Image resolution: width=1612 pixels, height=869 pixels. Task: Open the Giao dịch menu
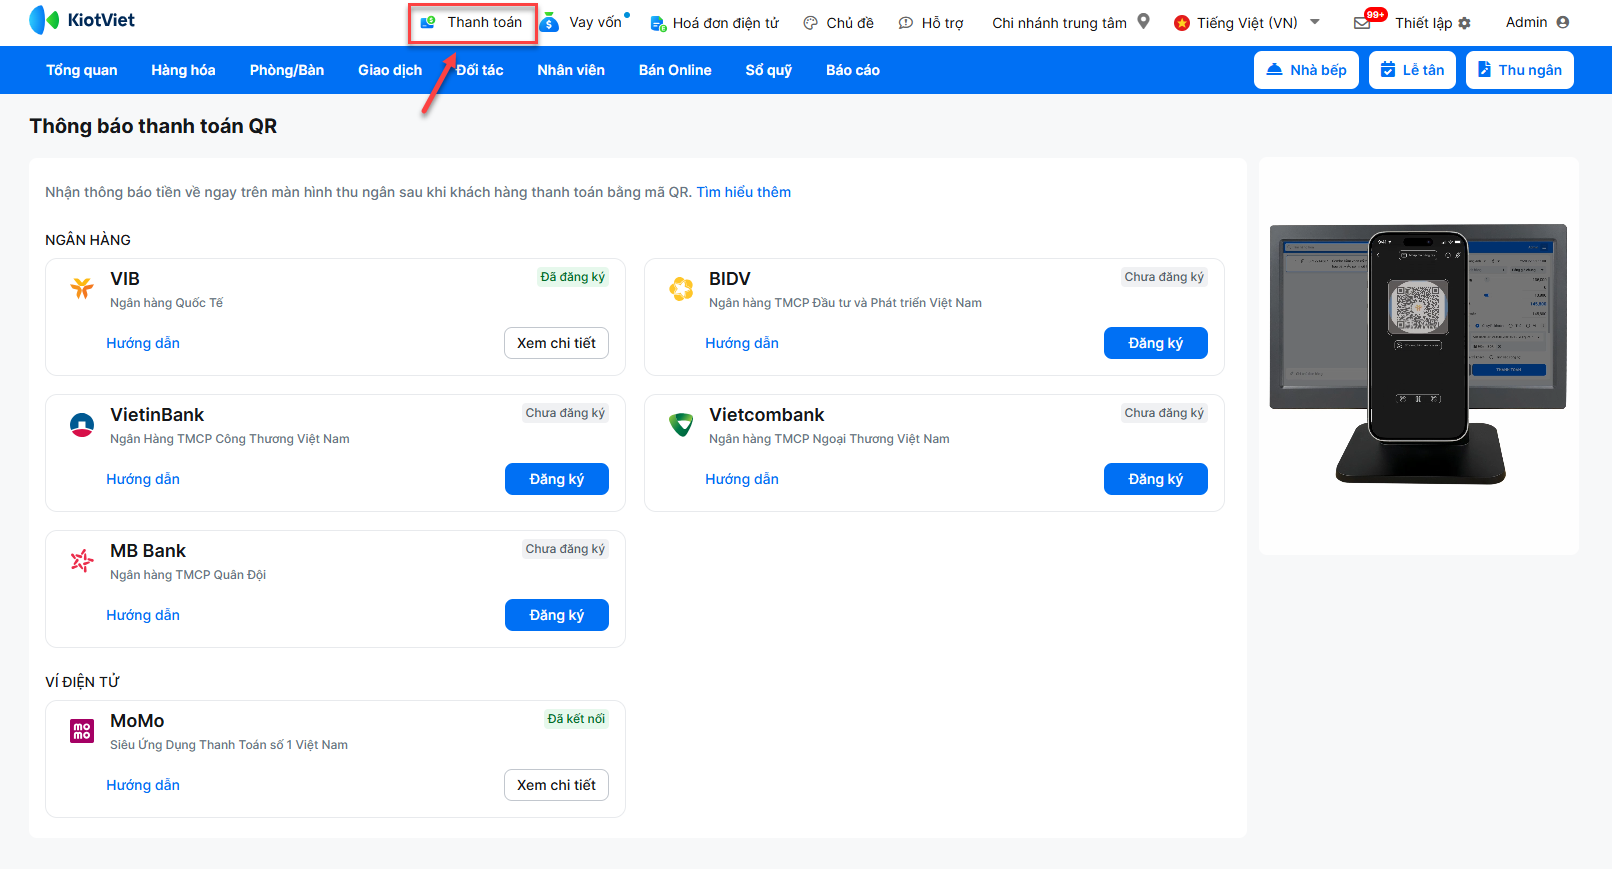tap(390, 70)
